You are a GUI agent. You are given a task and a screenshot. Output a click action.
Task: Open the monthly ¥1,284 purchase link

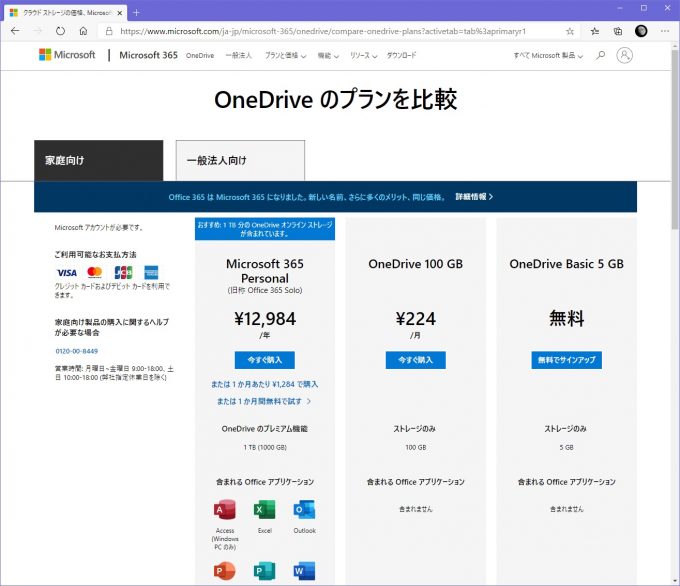pyautogui.click(x=265, y=384)
